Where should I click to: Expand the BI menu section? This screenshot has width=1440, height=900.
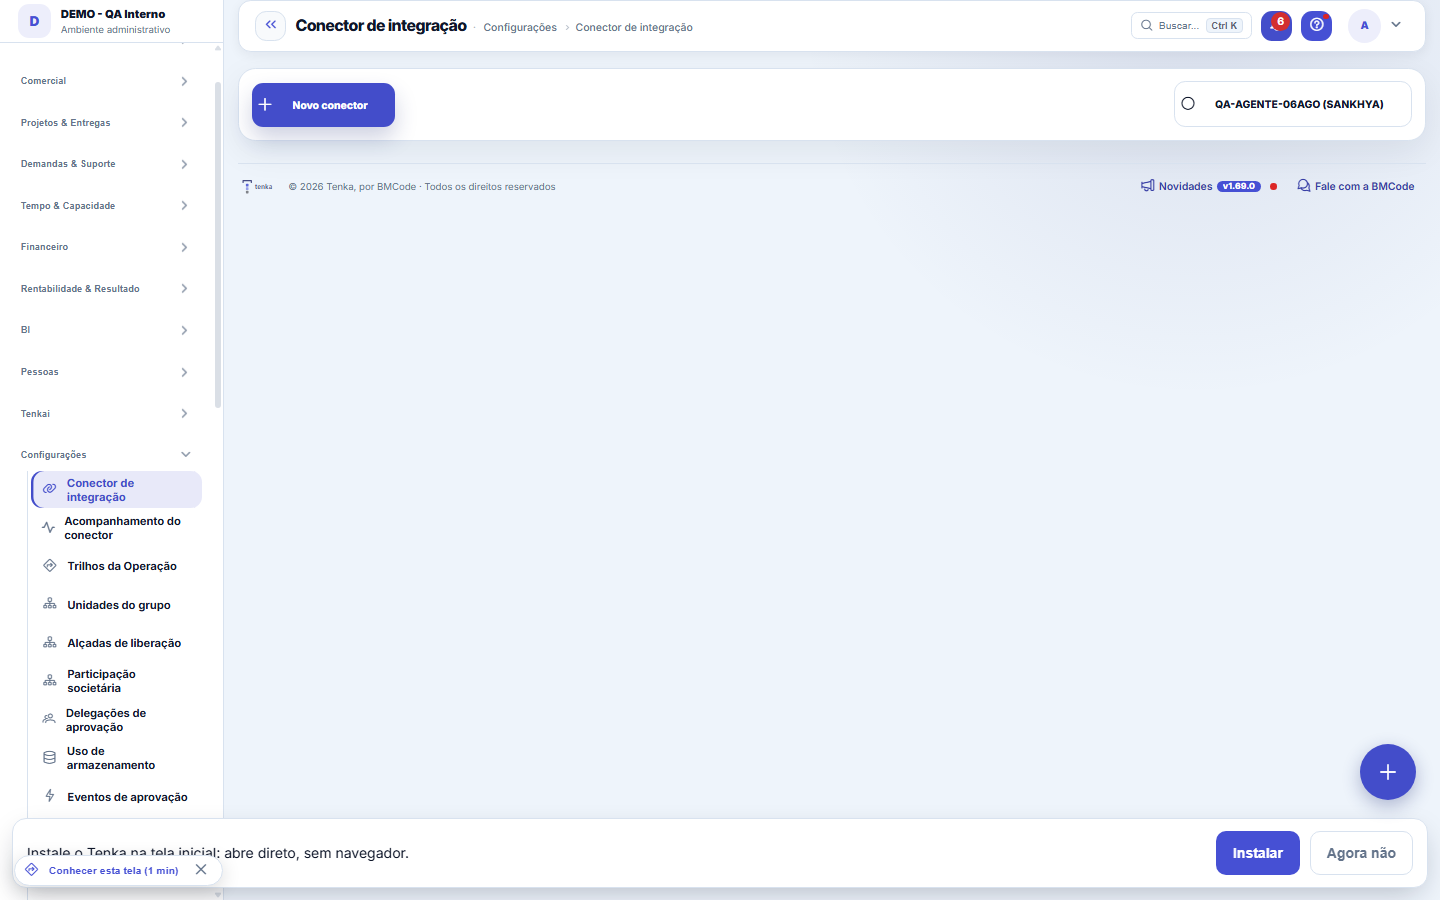pyautogui.click(x=104, y=330)
